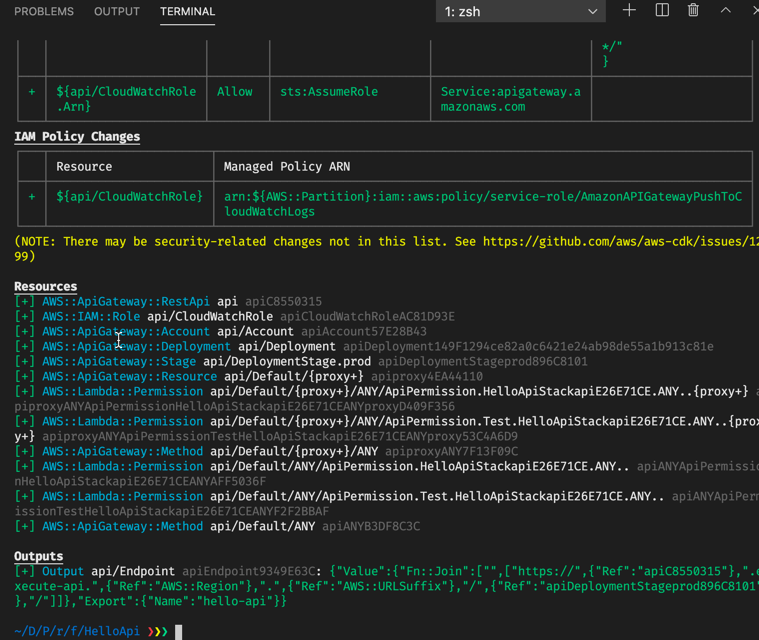
Task: Click the split terminal icon
Action: coord(662,10)
